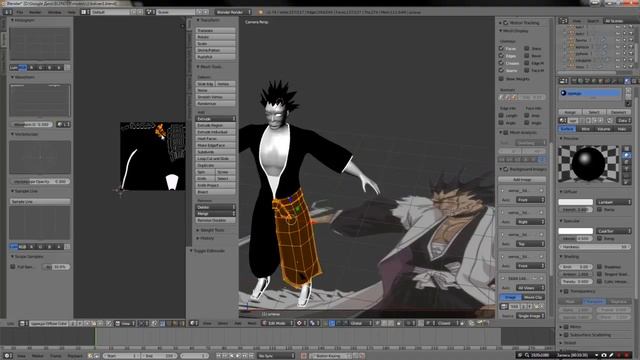Enable the Mesh Analysis checkbox
Image resolution: width=640 pixels, height=360 pixels.
[506, 133]
